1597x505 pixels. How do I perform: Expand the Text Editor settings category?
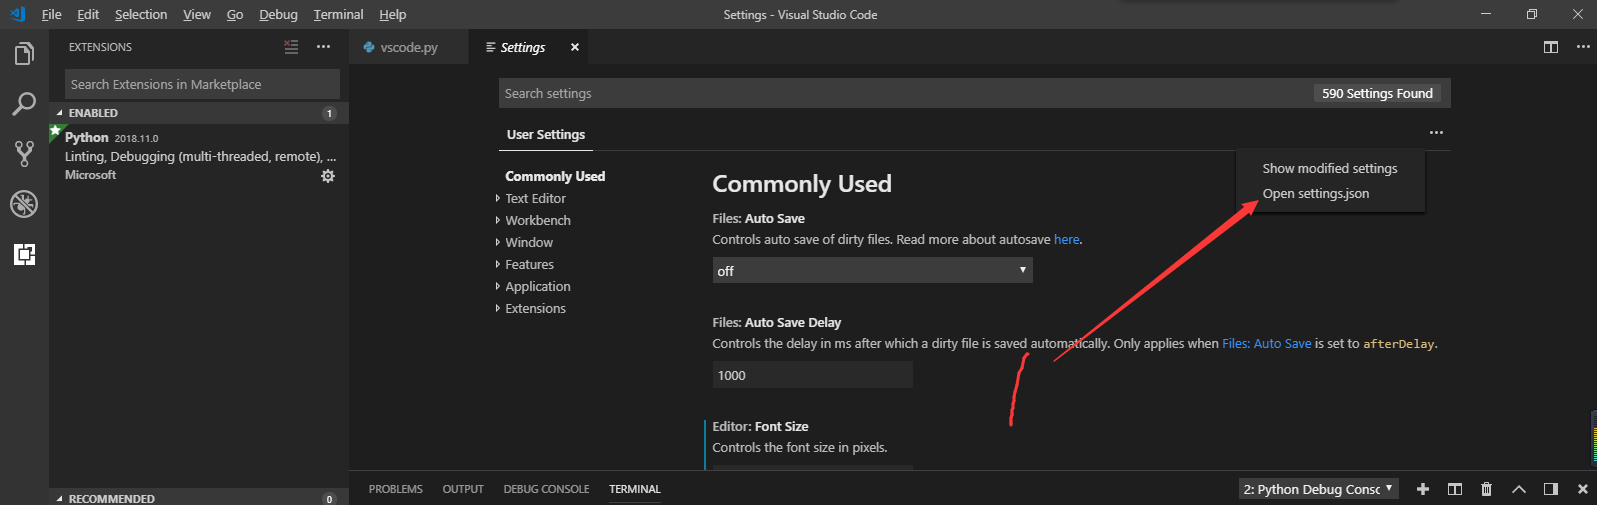(535, 198)
